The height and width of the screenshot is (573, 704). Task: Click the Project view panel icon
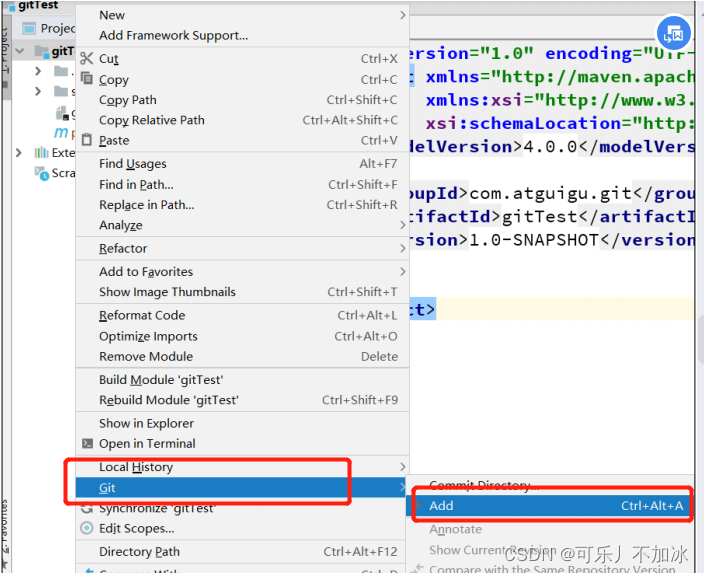(x=29, y=29)
